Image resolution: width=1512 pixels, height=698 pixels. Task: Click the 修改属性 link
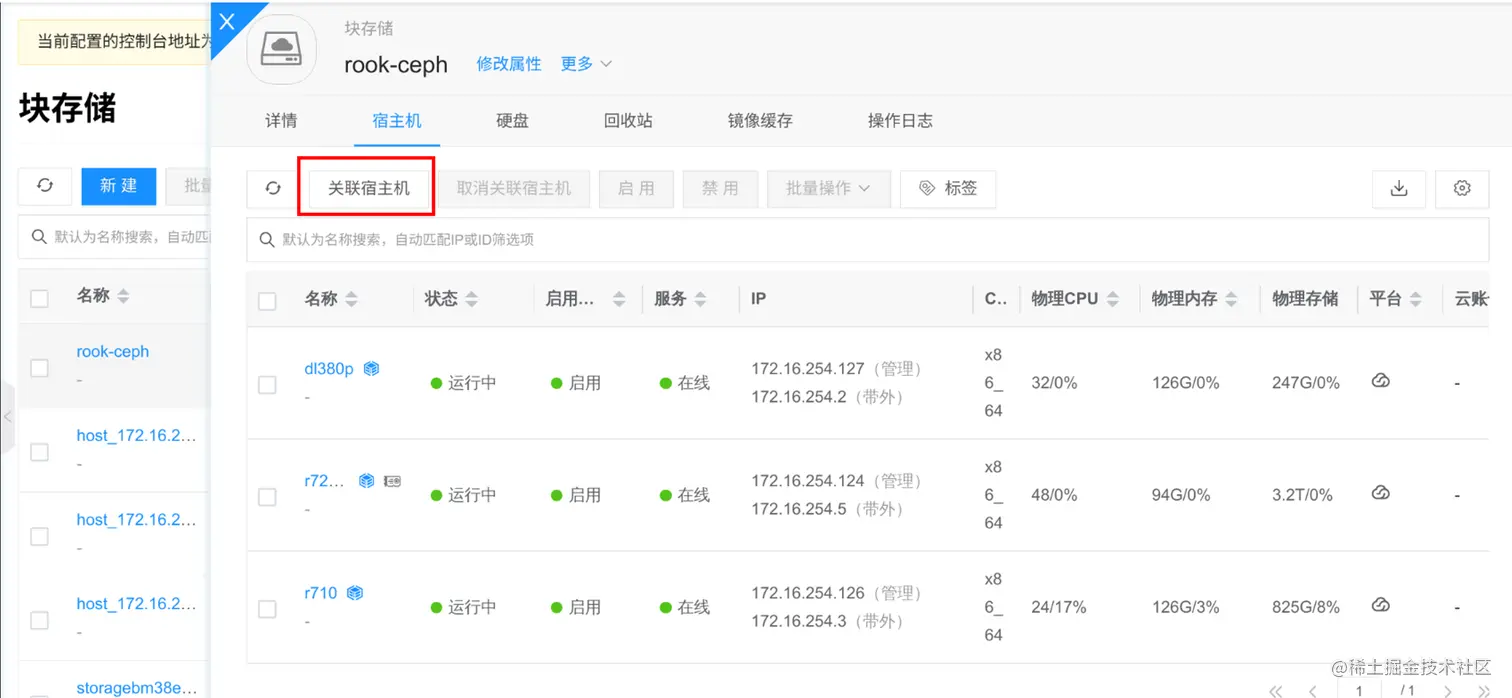tap(509, 64)
